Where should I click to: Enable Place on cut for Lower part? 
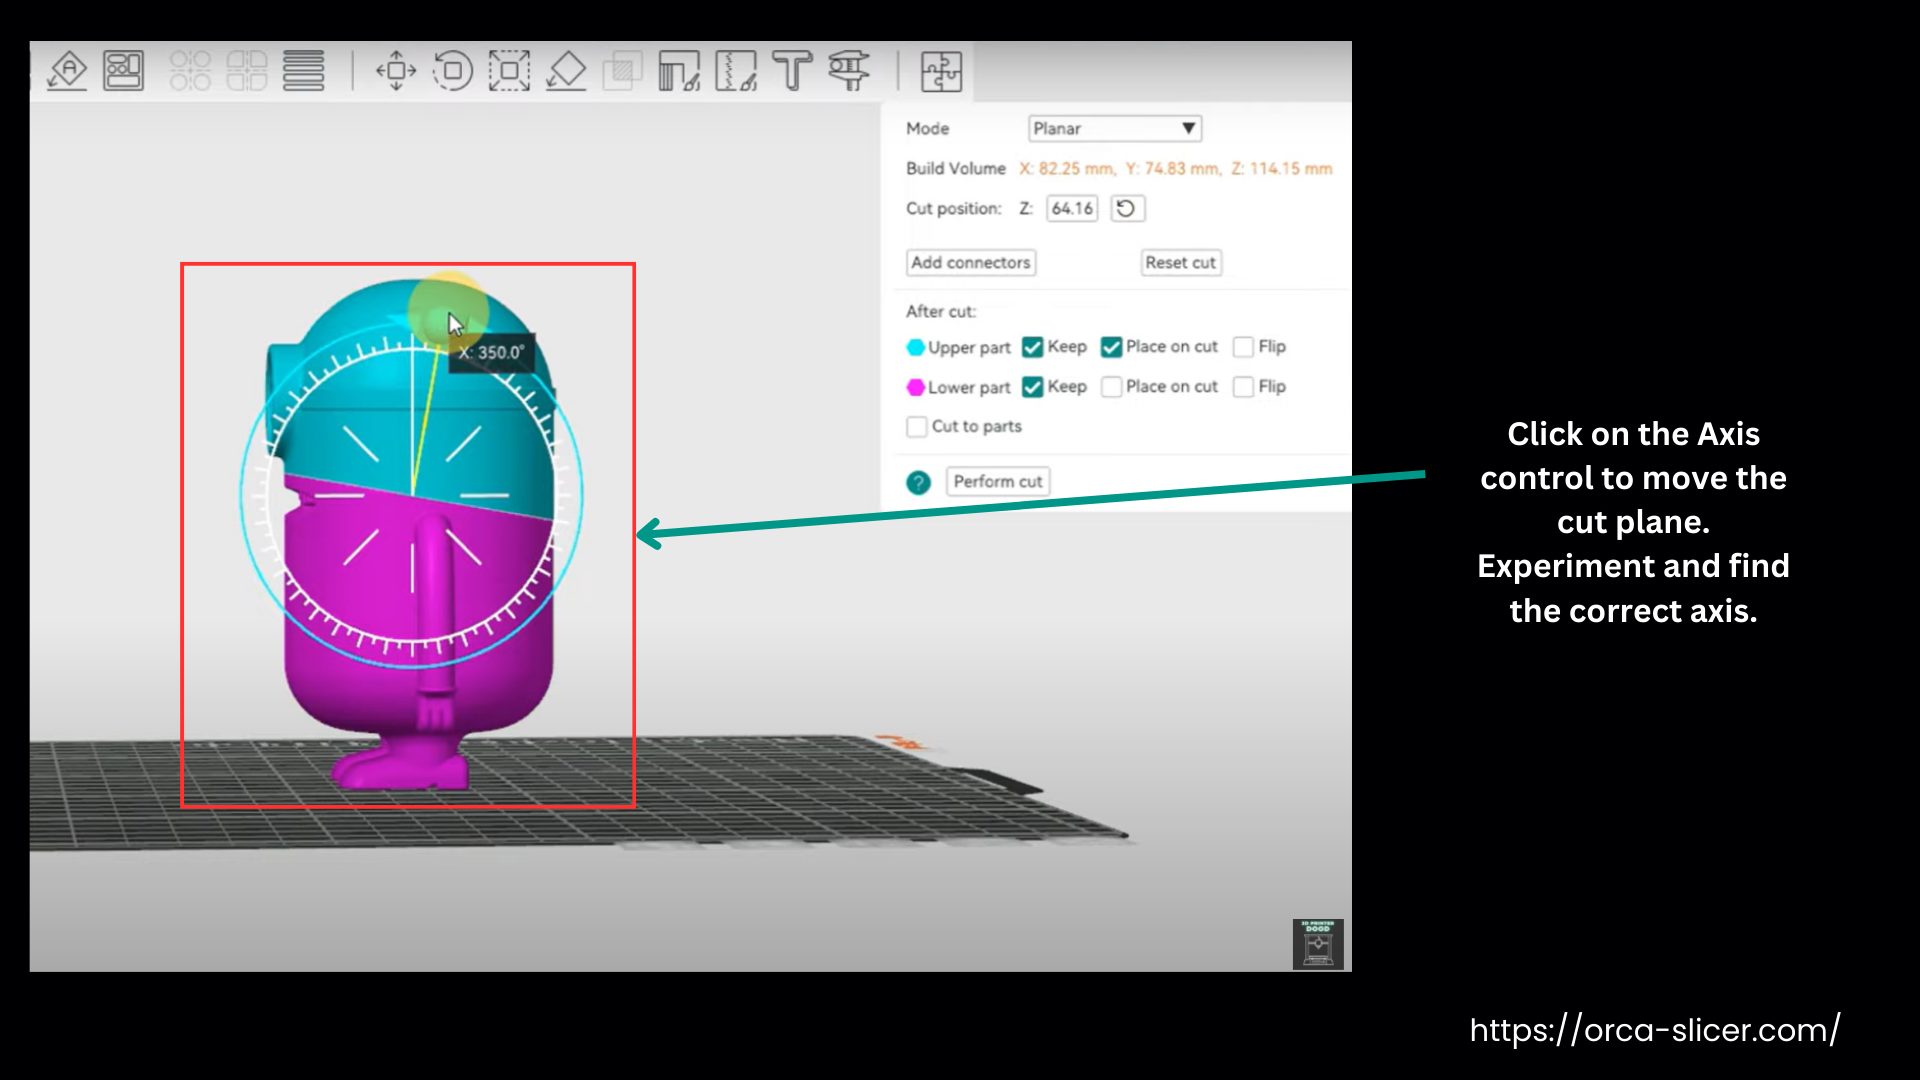tap(1111, 387)
